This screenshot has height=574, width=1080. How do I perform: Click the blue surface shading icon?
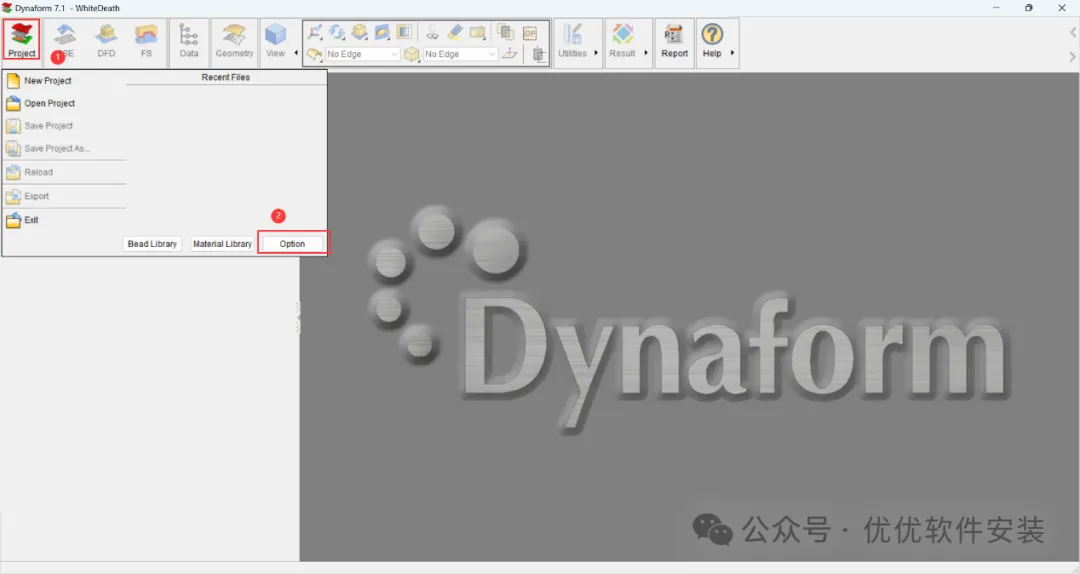382,32
